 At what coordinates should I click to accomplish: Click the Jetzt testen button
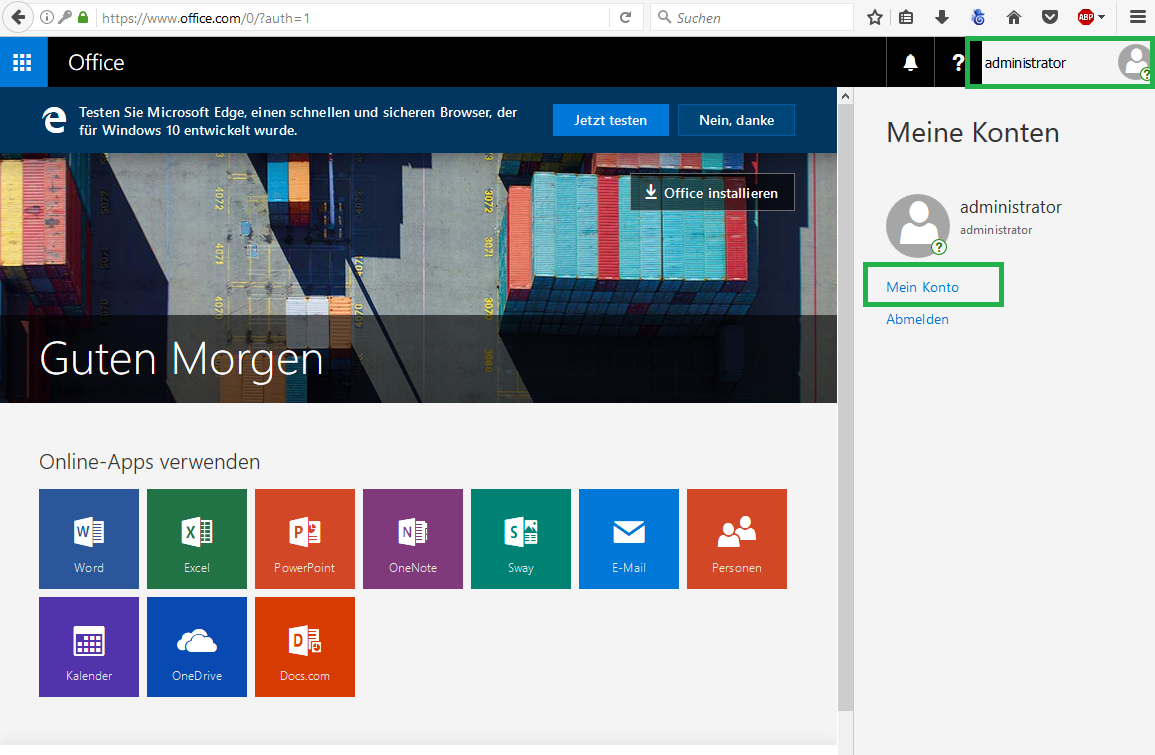click(610, 120)
